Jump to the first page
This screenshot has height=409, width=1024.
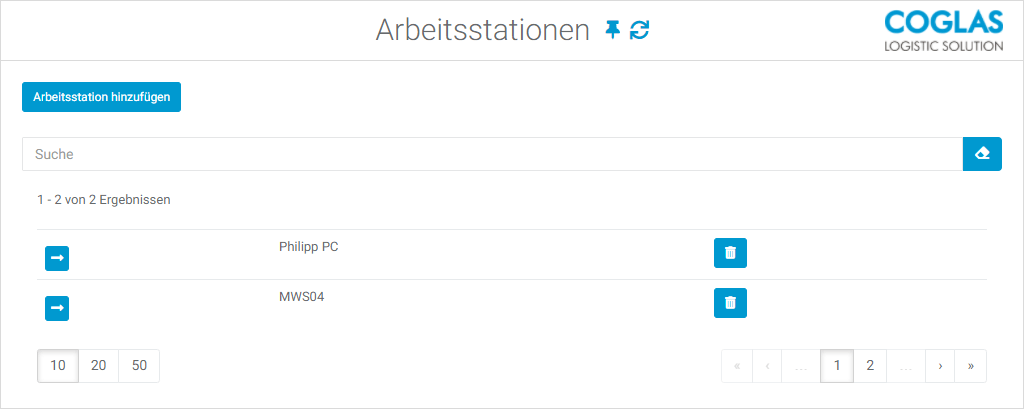[737, 366]
